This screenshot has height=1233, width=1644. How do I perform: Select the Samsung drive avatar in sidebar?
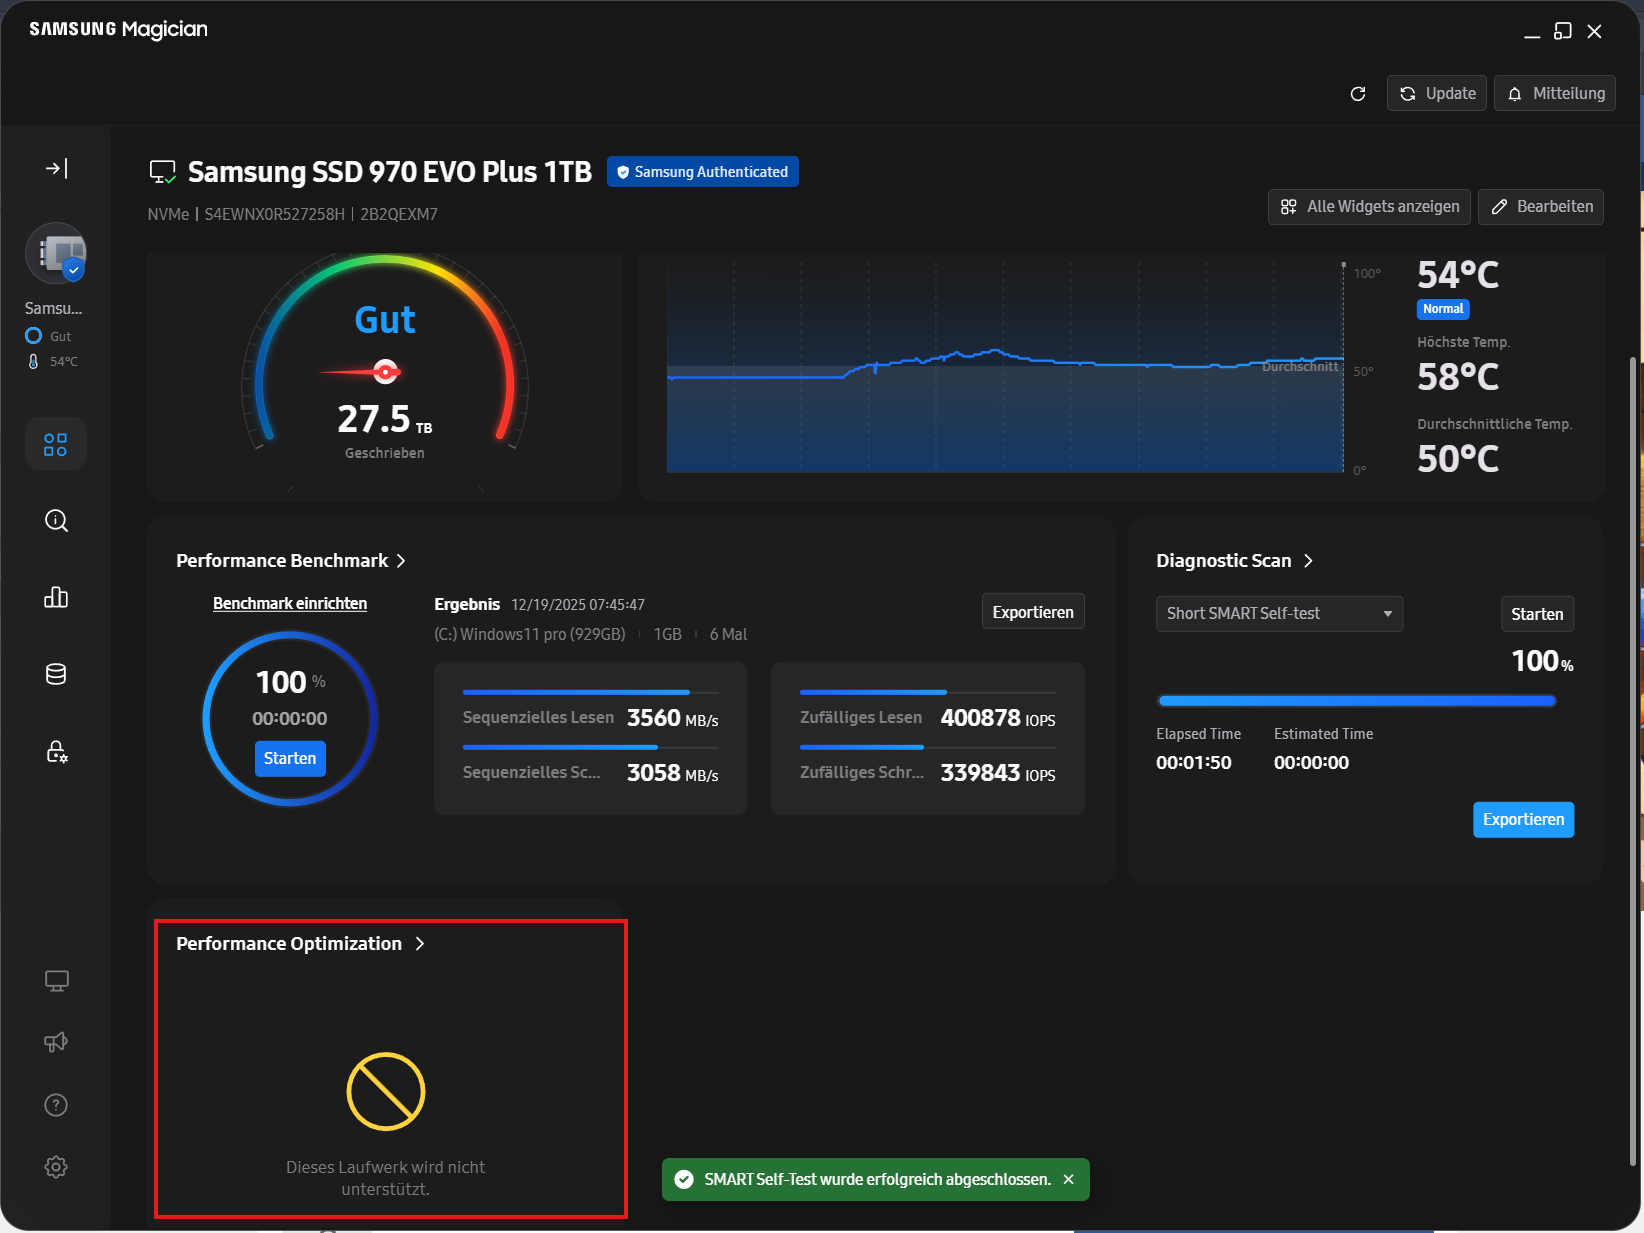coord(56,253)
